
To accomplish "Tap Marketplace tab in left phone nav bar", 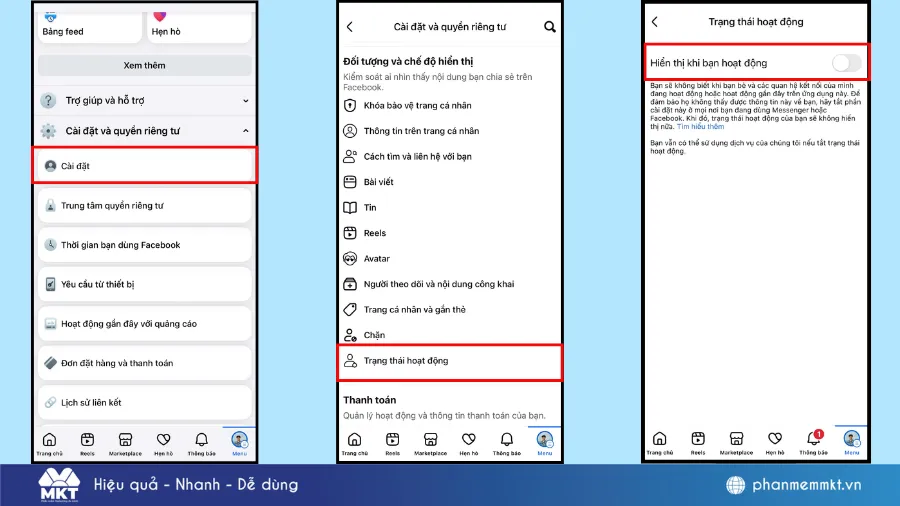I will (x=125, y=443).
